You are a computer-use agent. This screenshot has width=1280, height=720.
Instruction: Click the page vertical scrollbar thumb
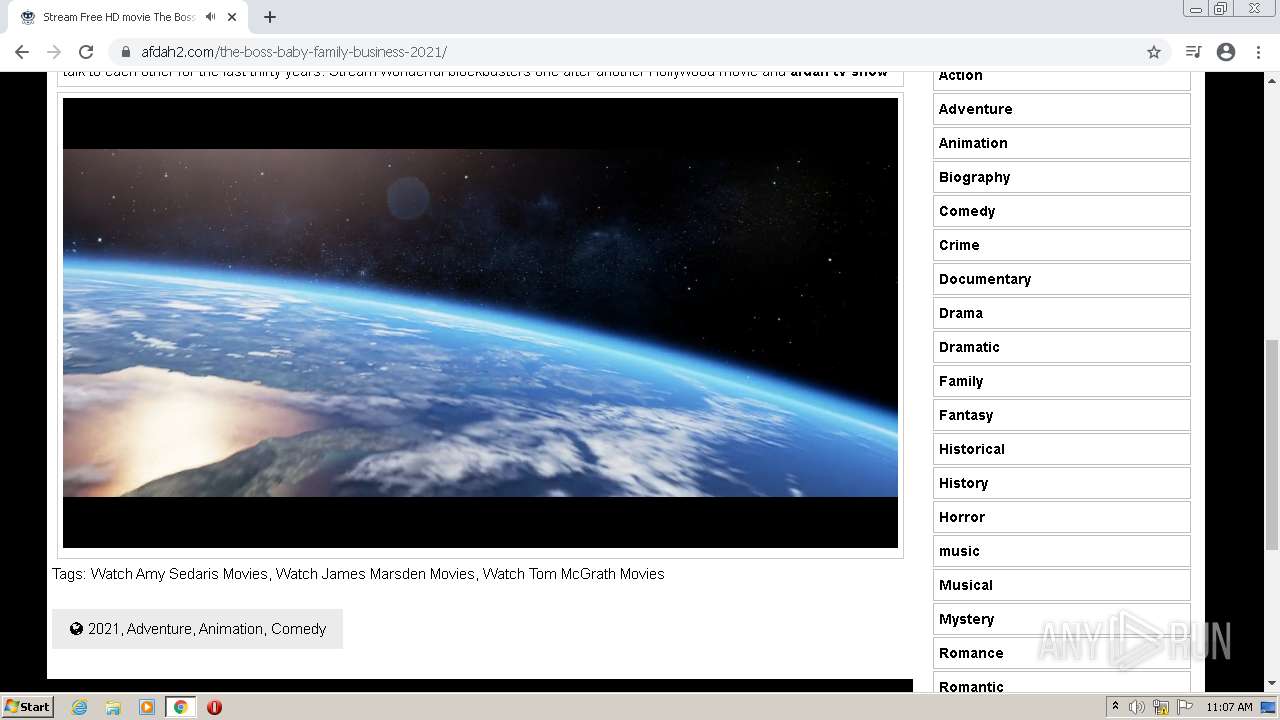pos(1271,444)
